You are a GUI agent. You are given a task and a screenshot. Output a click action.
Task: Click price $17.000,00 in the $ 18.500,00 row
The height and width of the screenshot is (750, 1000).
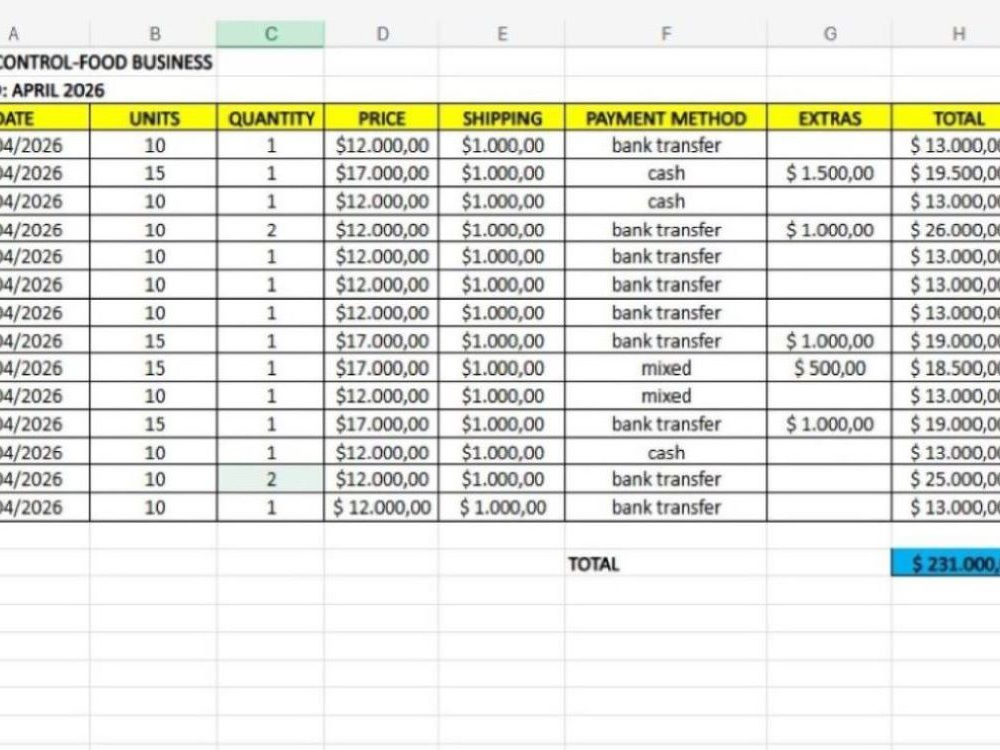[381, 368]
